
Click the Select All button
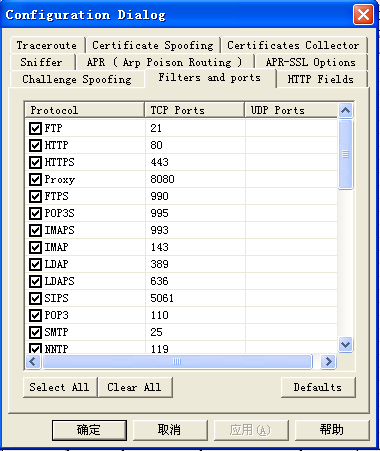(60, 387)
